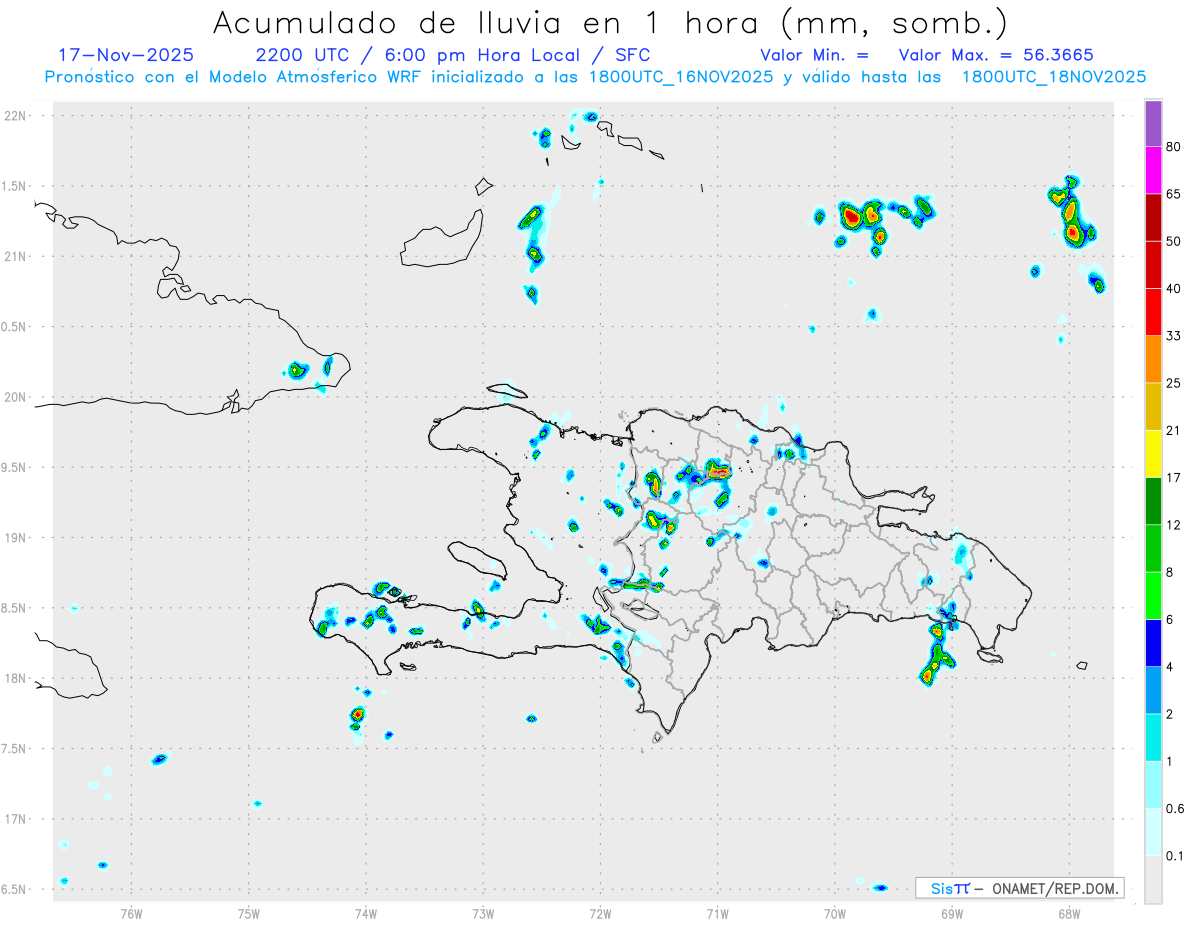The height and width of the screenshot is (927, 1200).
Task: Click the light blue 2–4 mm colorbar segment
Action: (x=1153, y=690)
